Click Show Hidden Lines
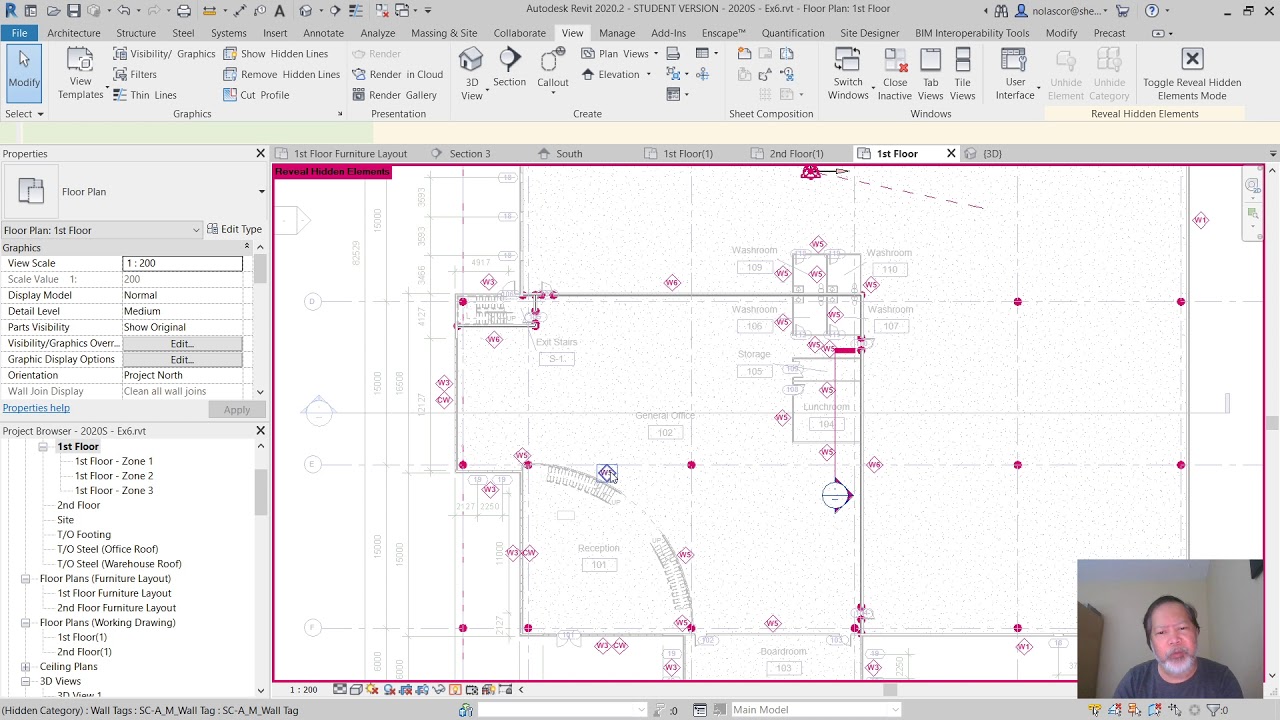The height and width of the screenshot is (720, 1280). click(275, 53)
